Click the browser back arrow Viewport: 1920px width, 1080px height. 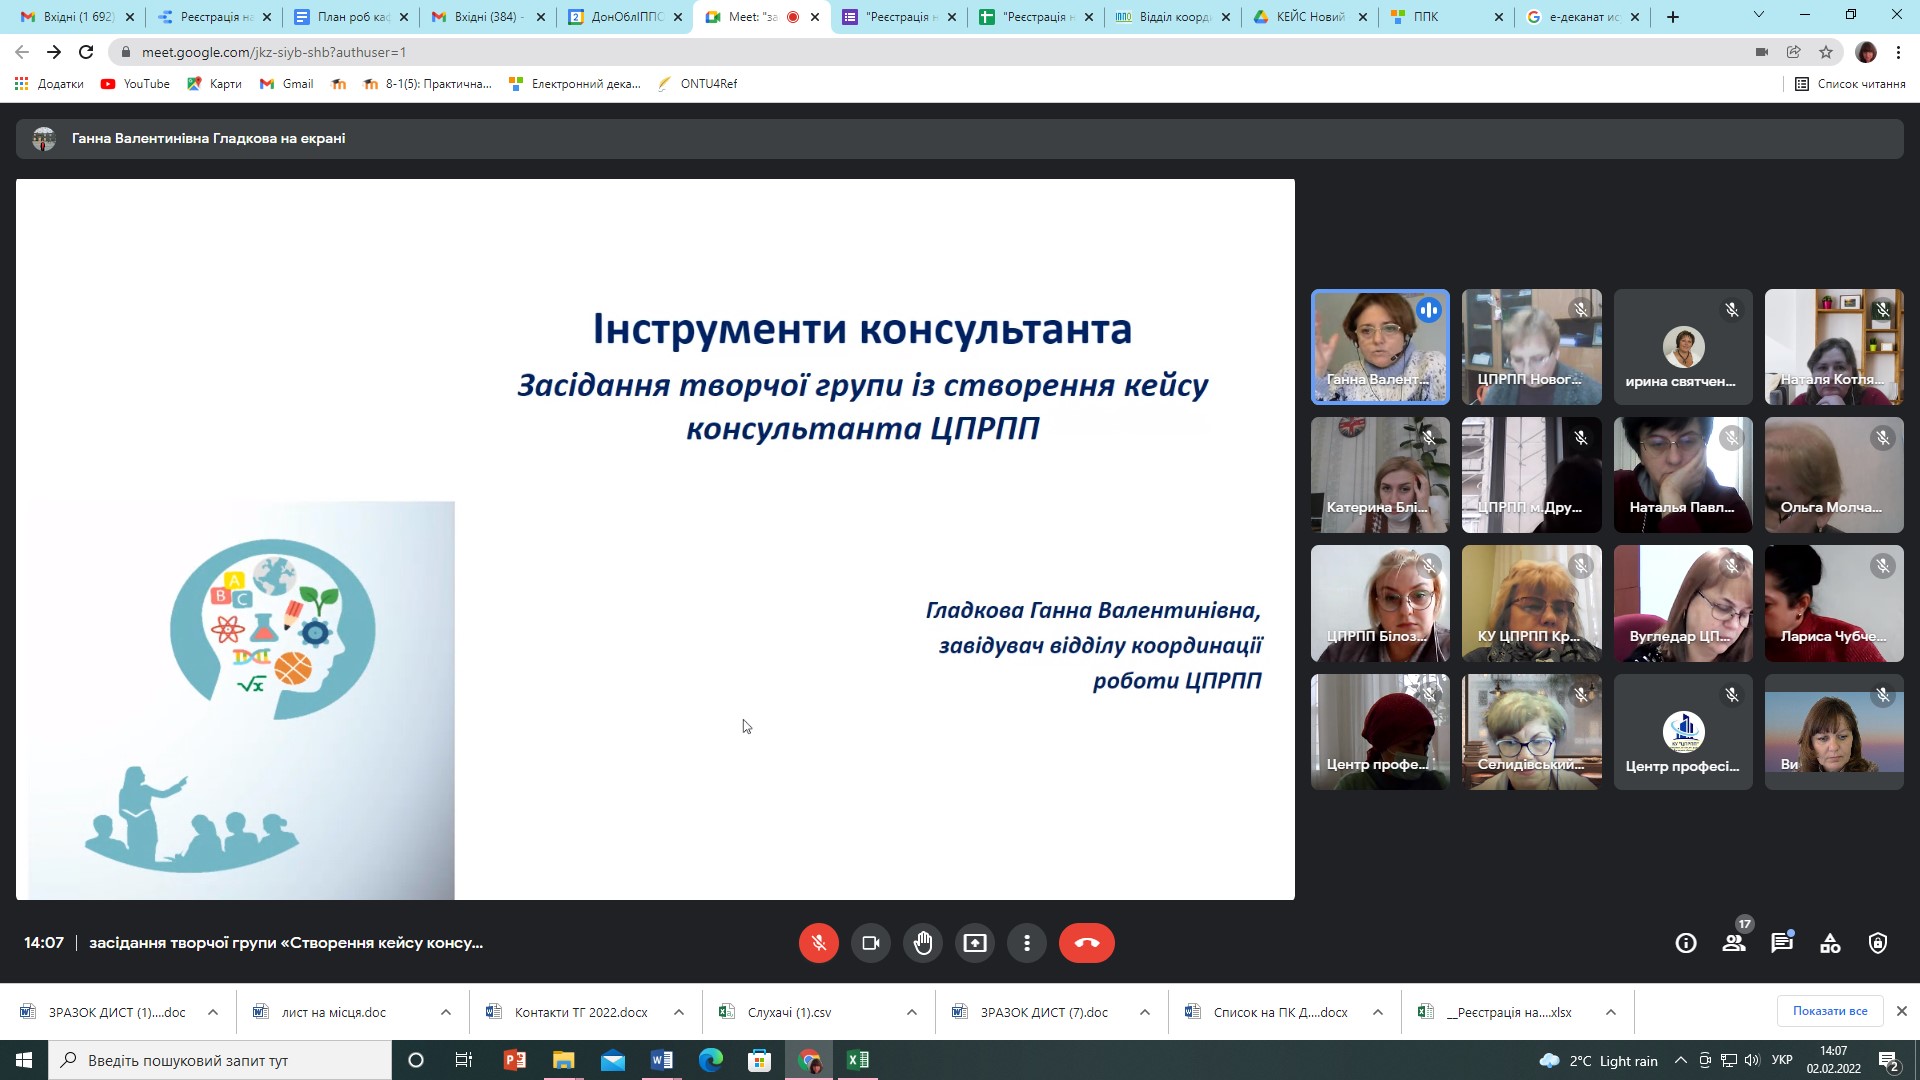22,52
